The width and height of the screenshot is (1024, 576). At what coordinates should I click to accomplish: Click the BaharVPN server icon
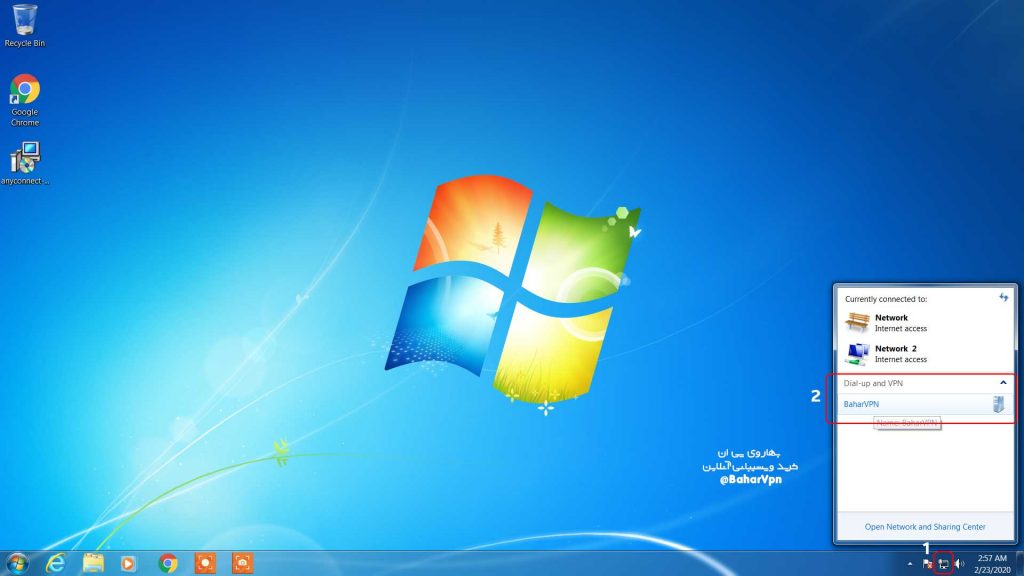point(999,404)
